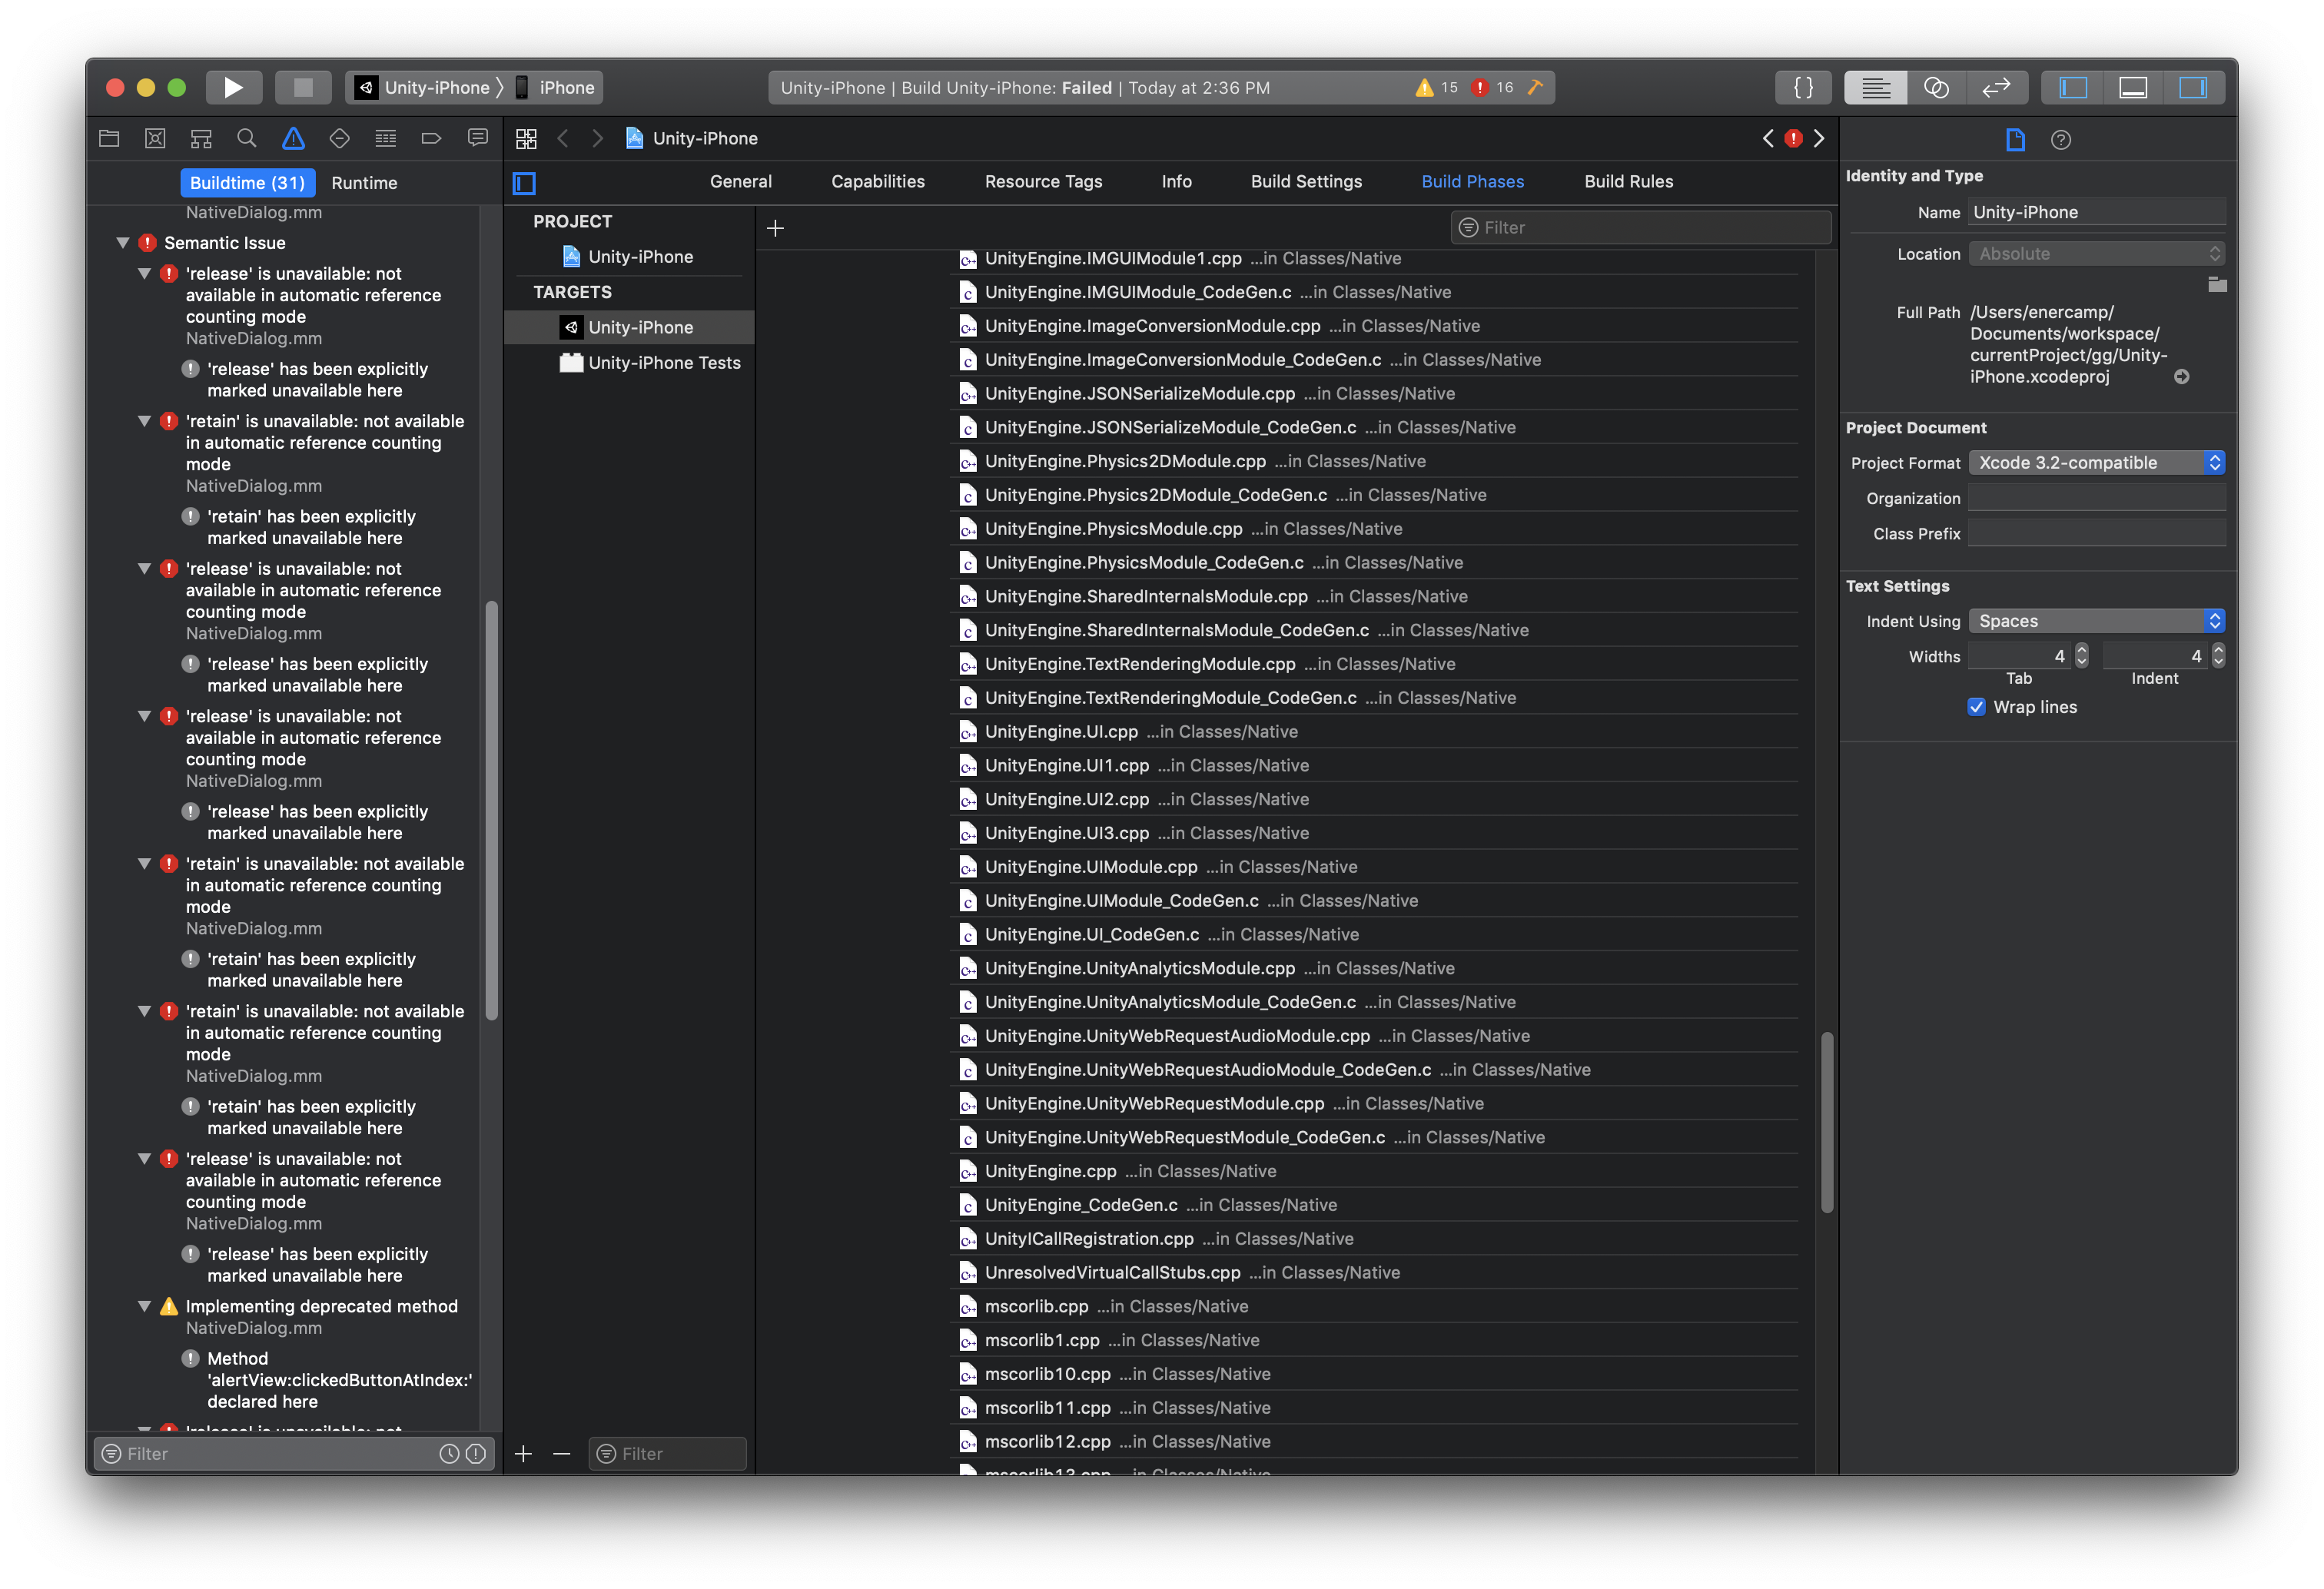Image resolution: width=2324 pixels, height=1589 pixels.
Task: Open the Project navigator folder icon
Action: coord(109,138)
